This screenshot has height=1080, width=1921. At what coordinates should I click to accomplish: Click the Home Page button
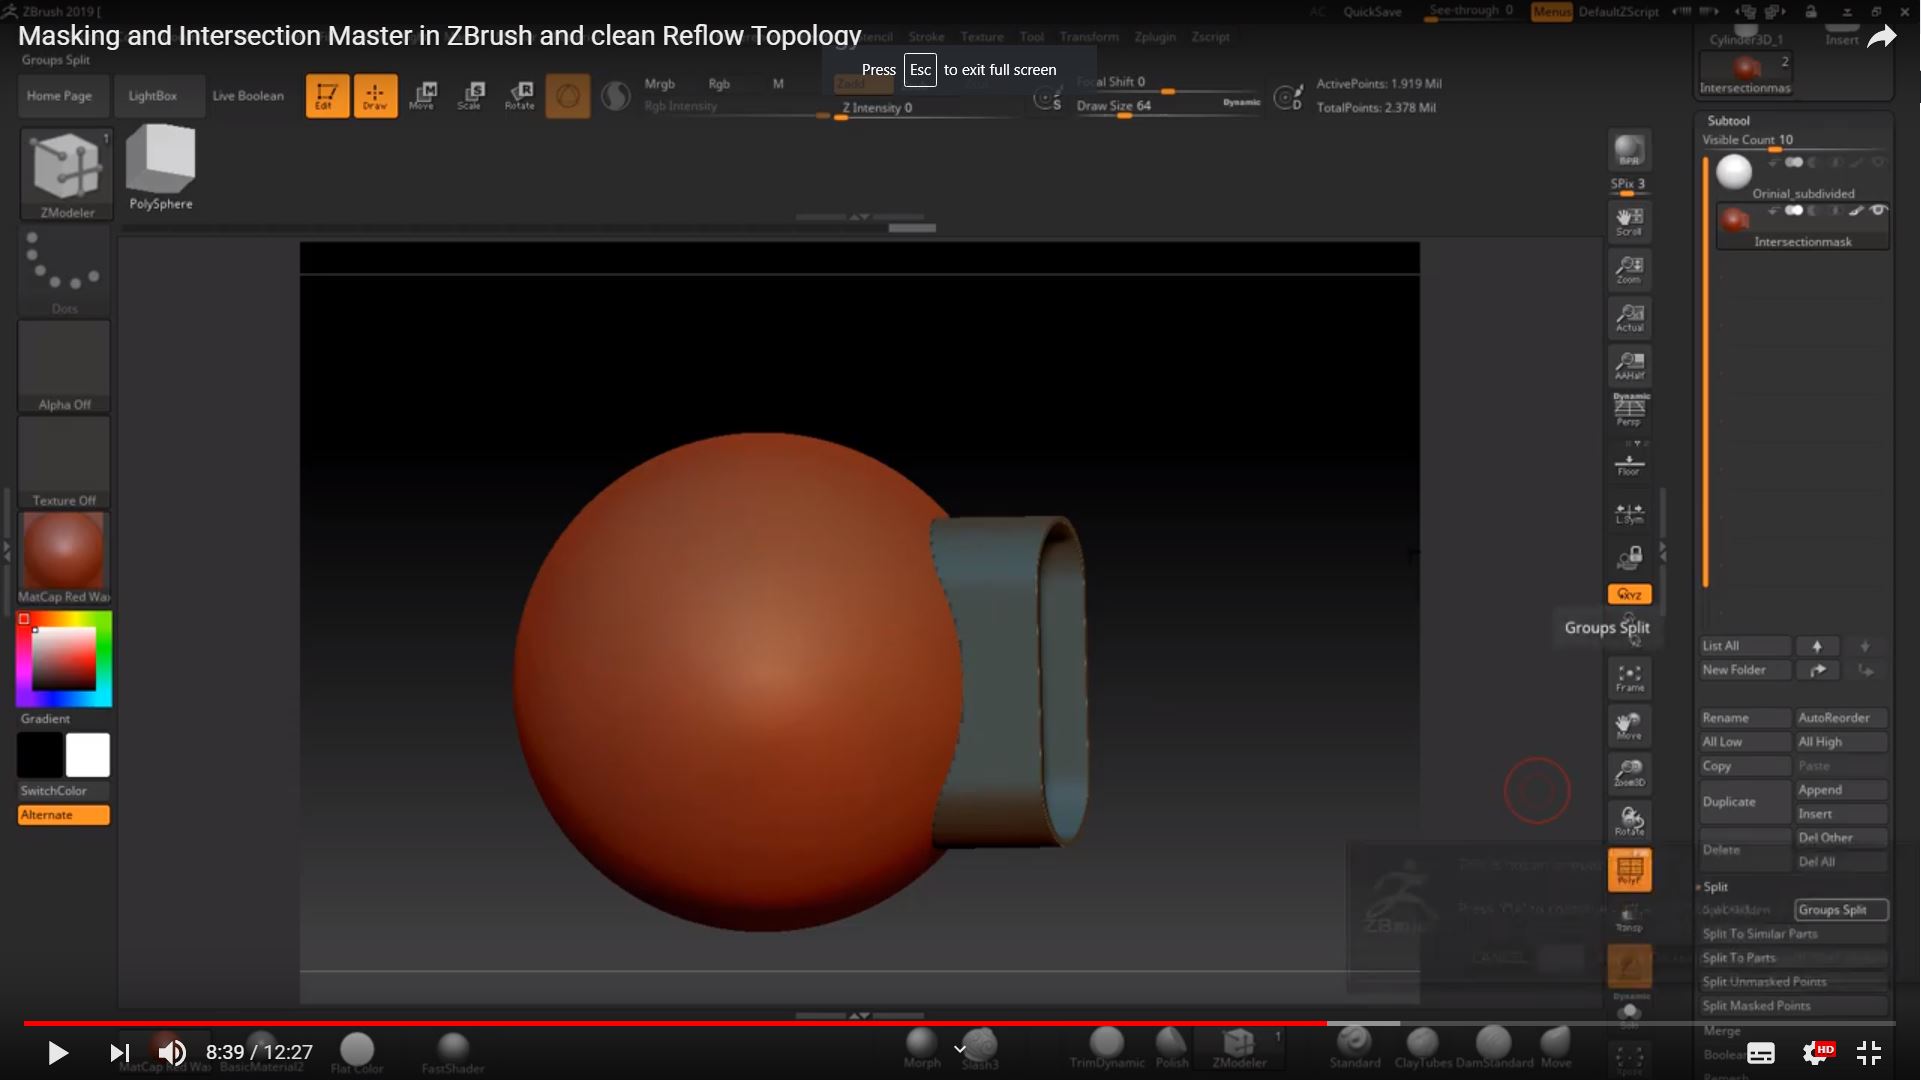[59, 96]
